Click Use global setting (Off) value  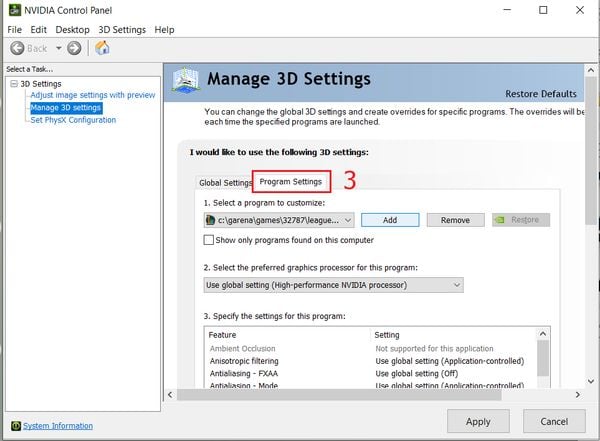point(416,373)
